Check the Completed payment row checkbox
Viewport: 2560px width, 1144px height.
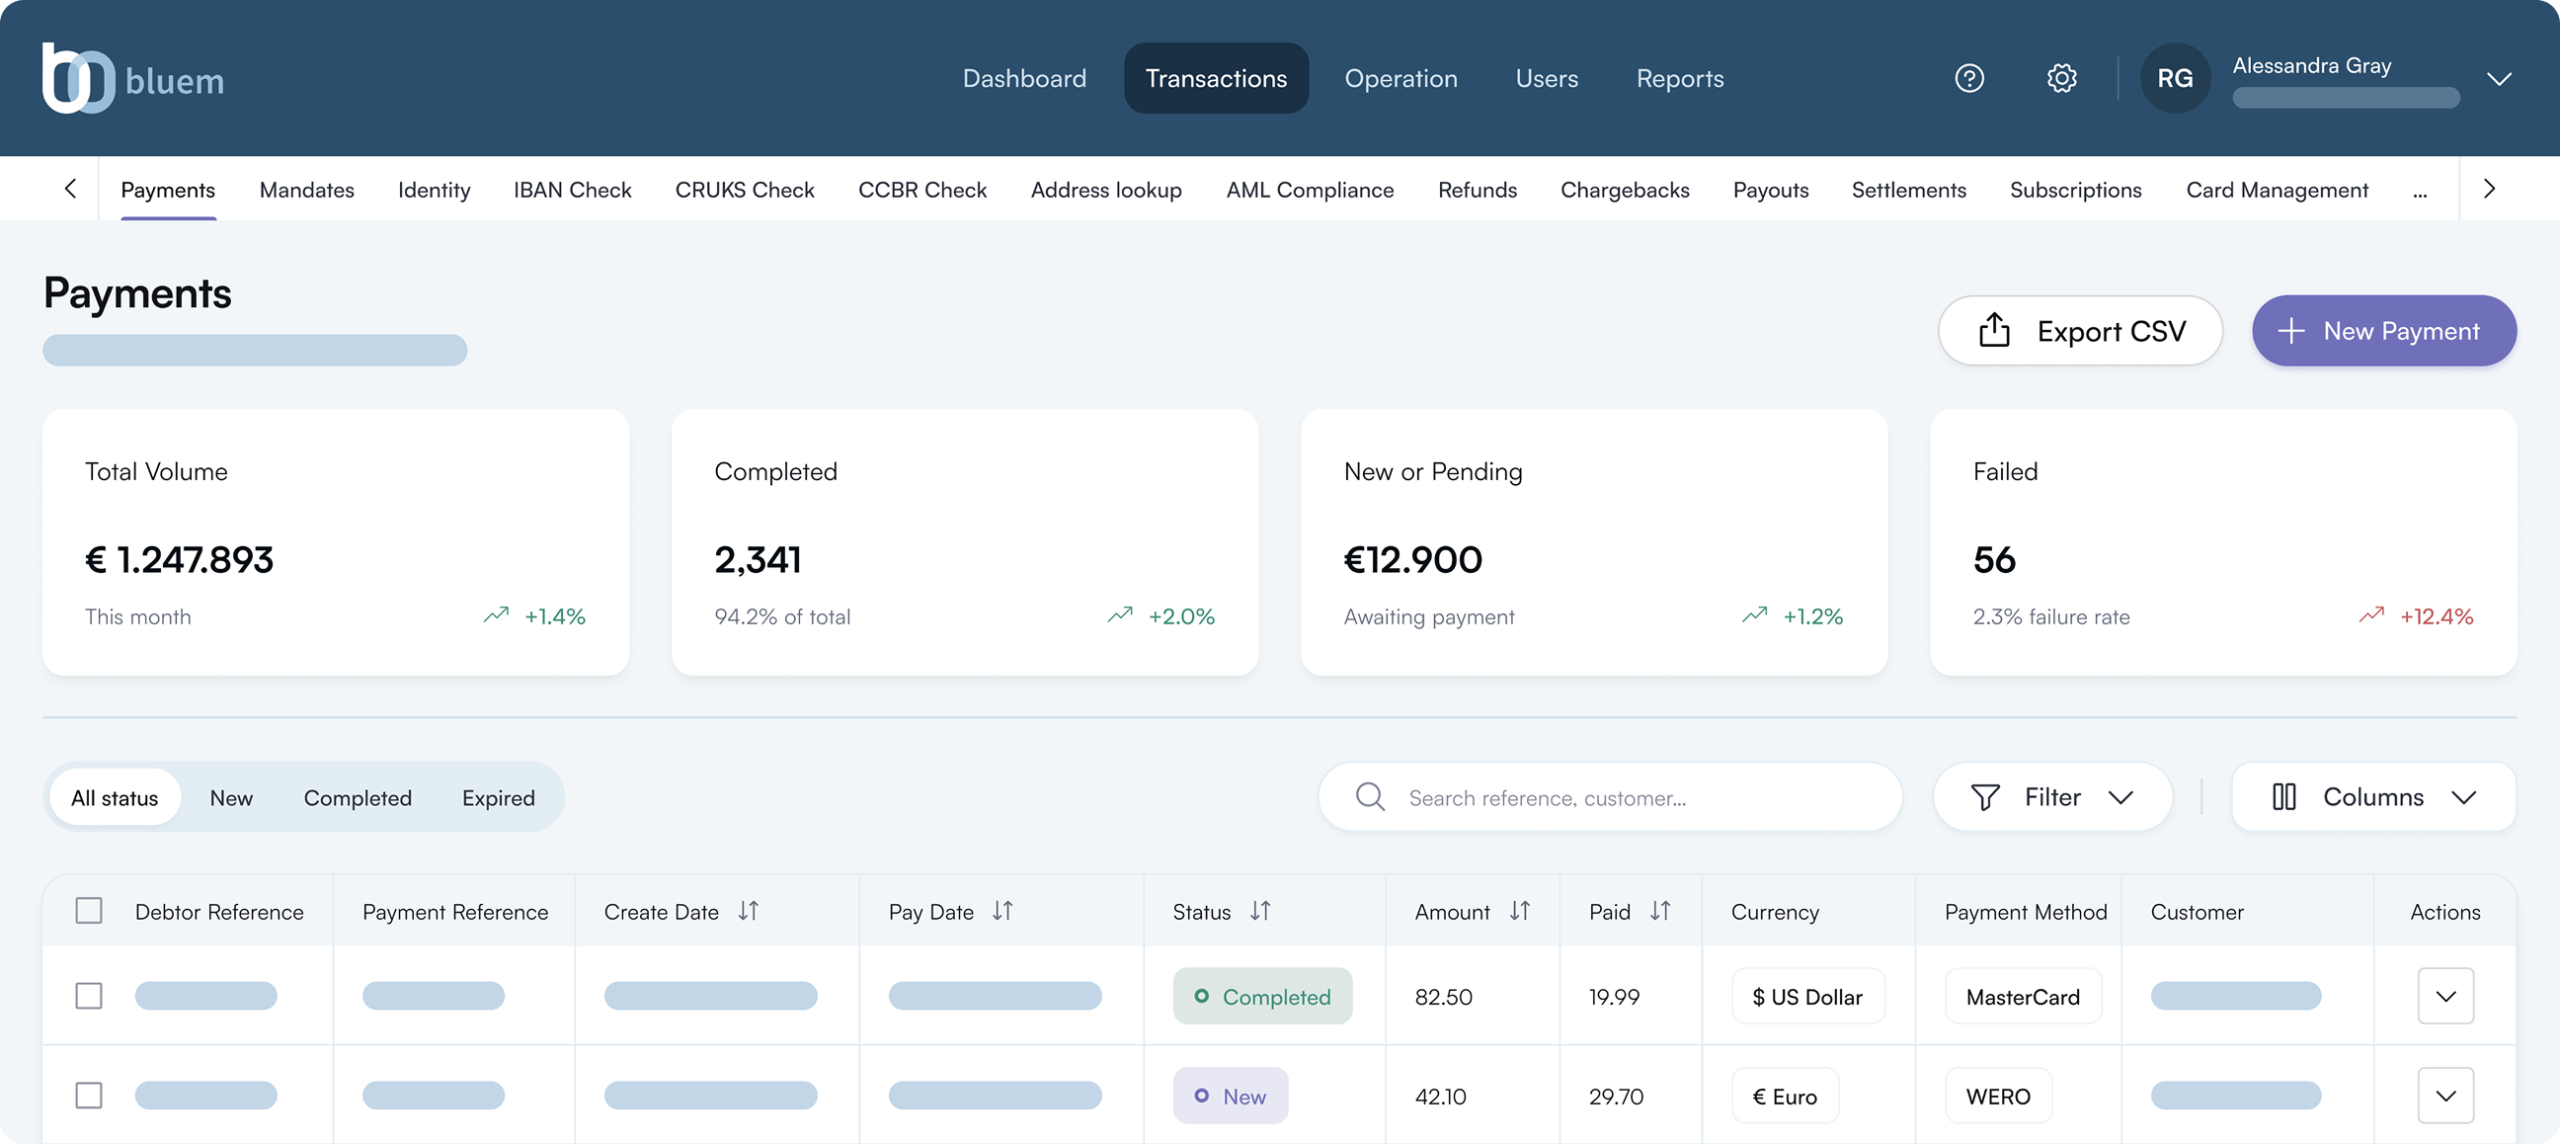(x=89, y=996)
